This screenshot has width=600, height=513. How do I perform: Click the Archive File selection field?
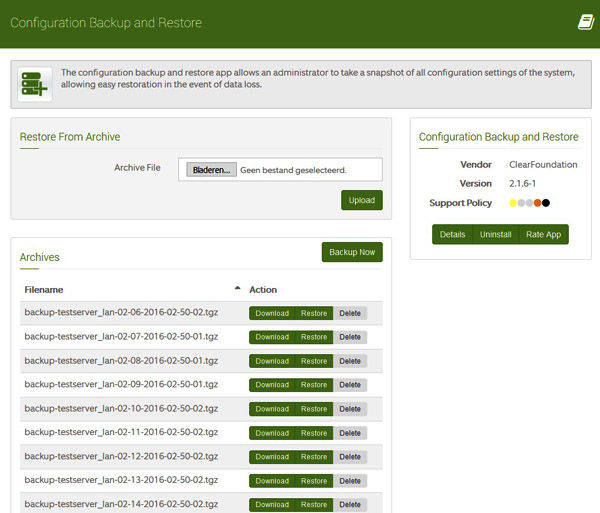(x=295, y=170)
